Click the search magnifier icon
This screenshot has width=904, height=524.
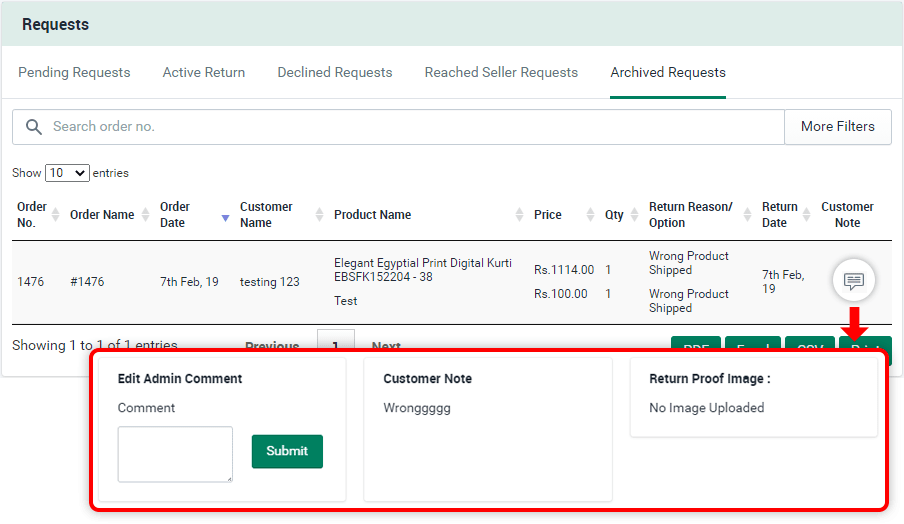pos(34,127)
